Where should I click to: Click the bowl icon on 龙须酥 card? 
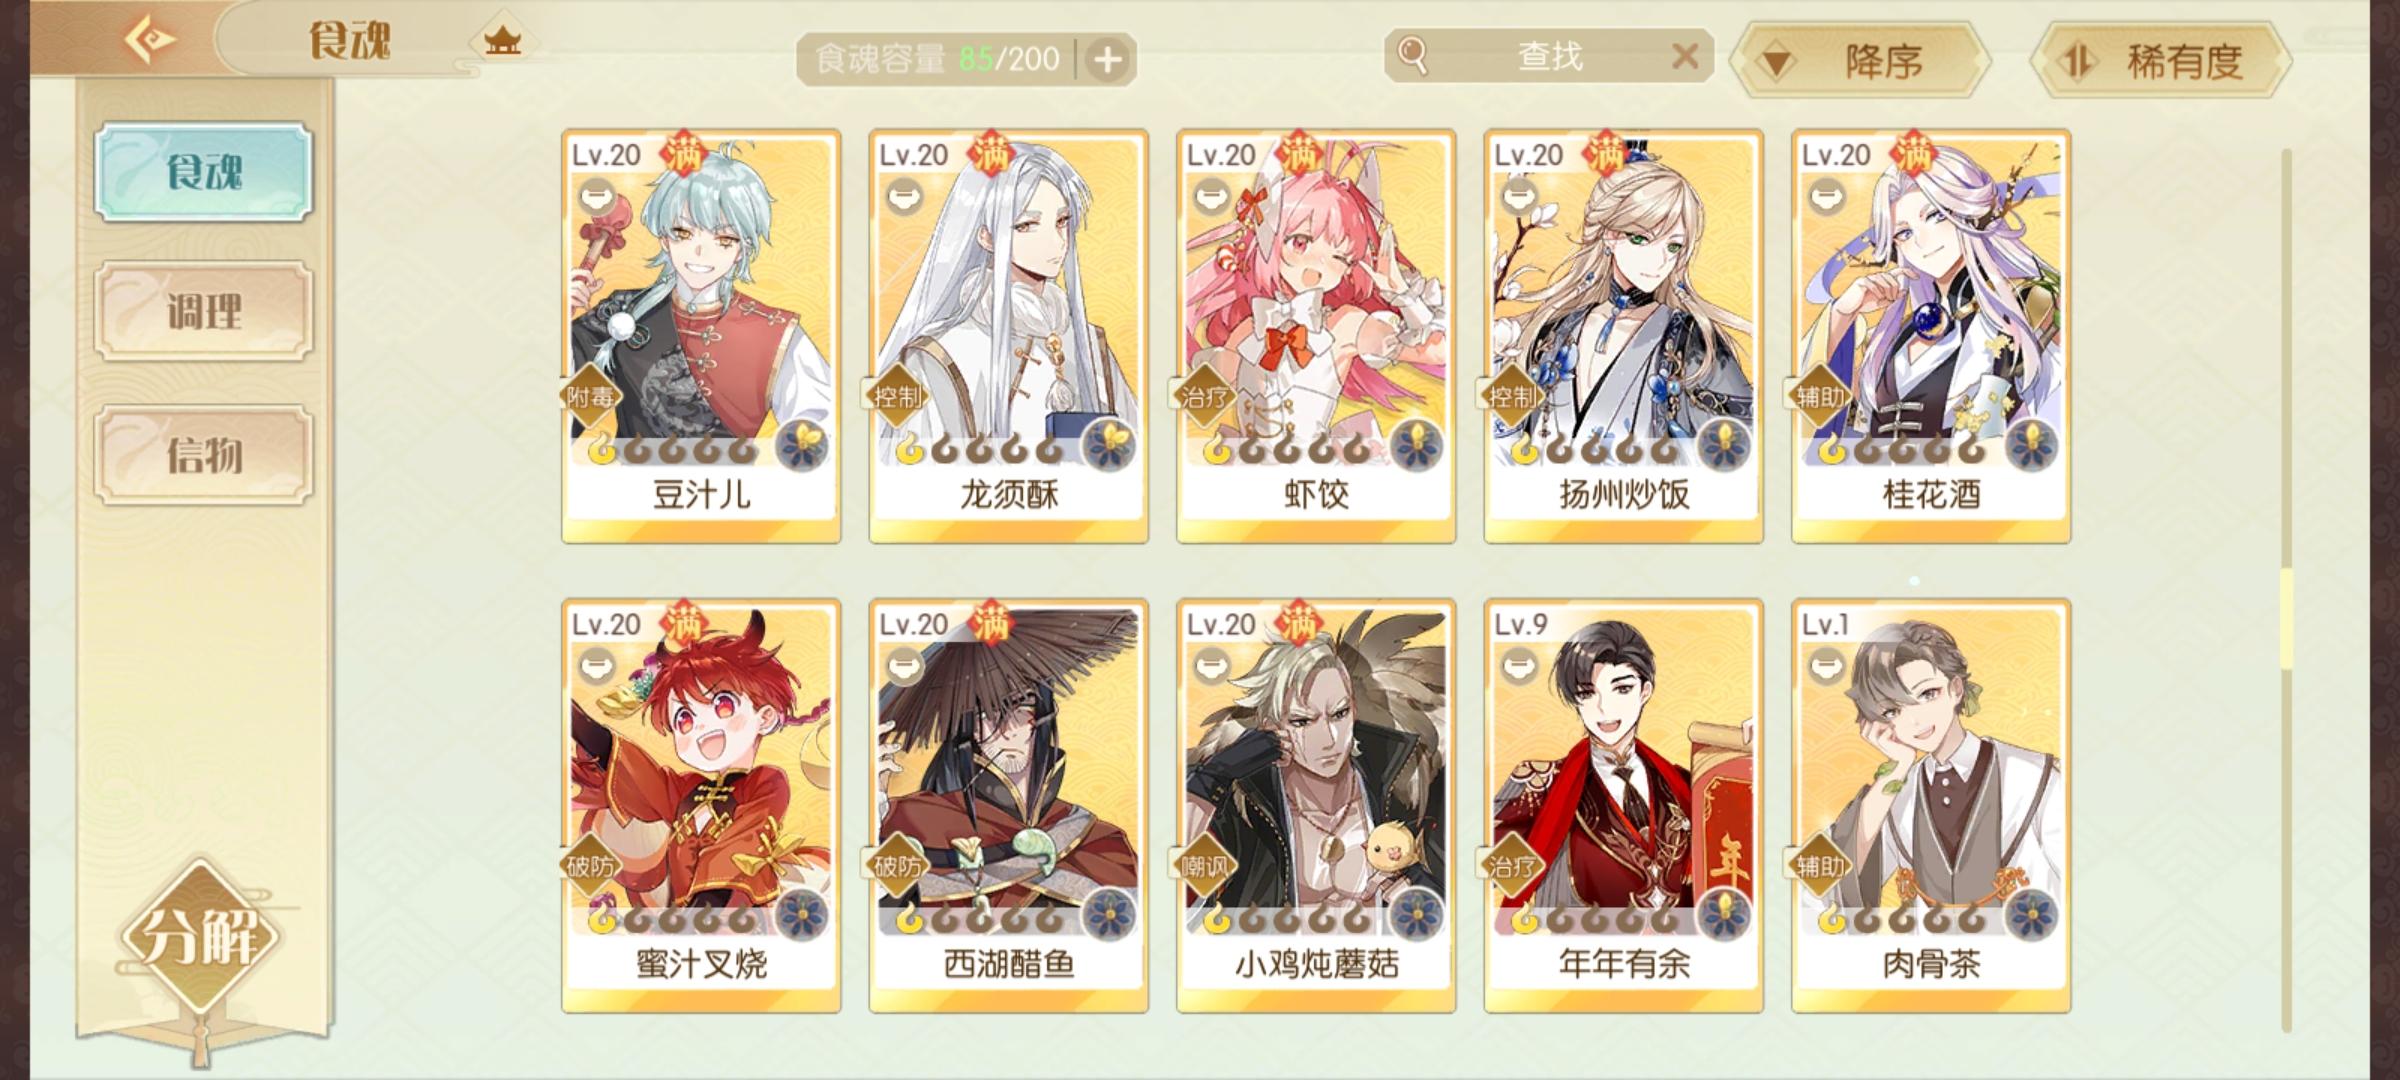pyautogui.click(x=903, y=195)
